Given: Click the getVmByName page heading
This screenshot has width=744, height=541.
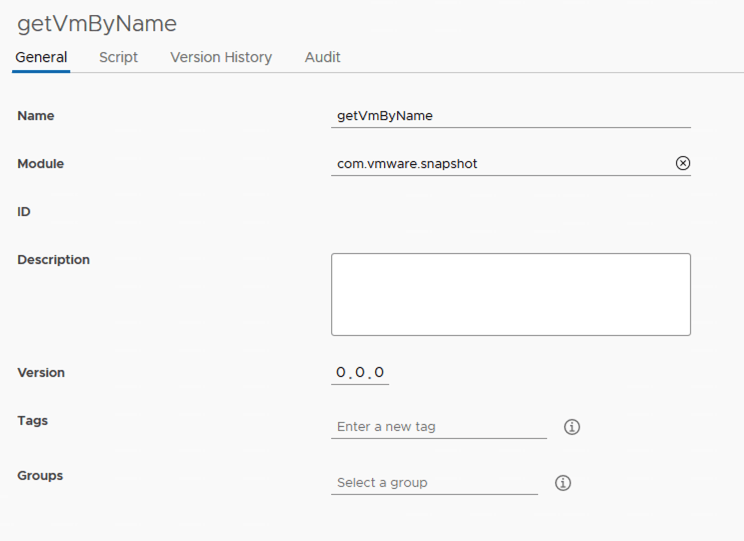Looking at the screenshot, I should 97,23.
